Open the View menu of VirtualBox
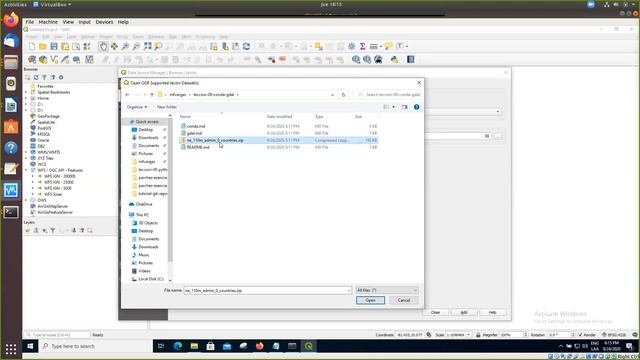The image size is (640, 360). coord(68,22)
